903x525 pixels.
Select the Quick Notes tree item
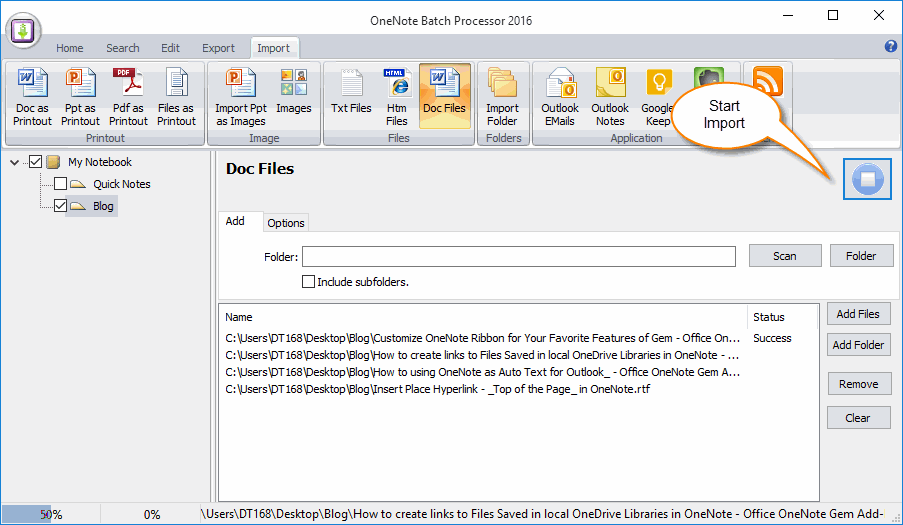122,184
